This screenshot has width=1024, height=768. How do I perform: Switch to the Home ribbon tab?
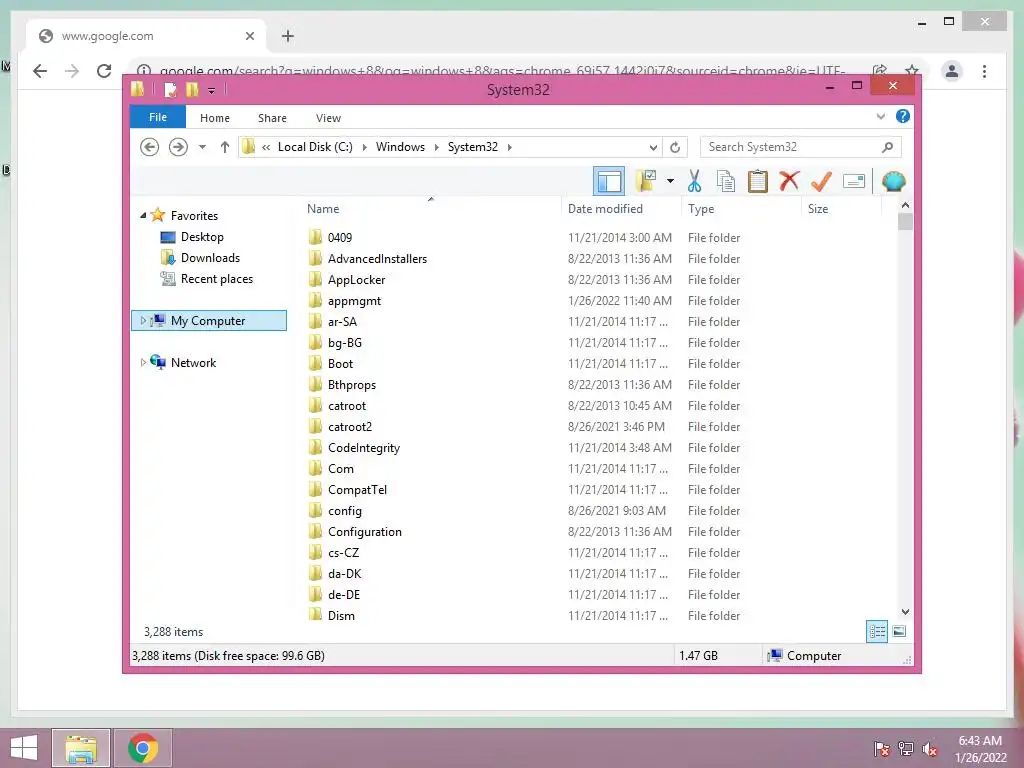point(215,118)
